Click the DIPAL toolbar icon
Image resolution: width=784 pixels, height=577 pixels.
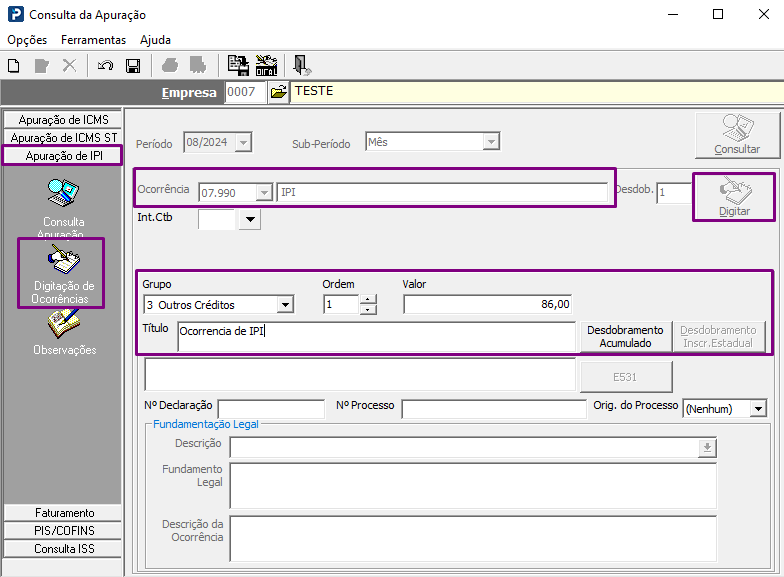(x=266, y=66)
